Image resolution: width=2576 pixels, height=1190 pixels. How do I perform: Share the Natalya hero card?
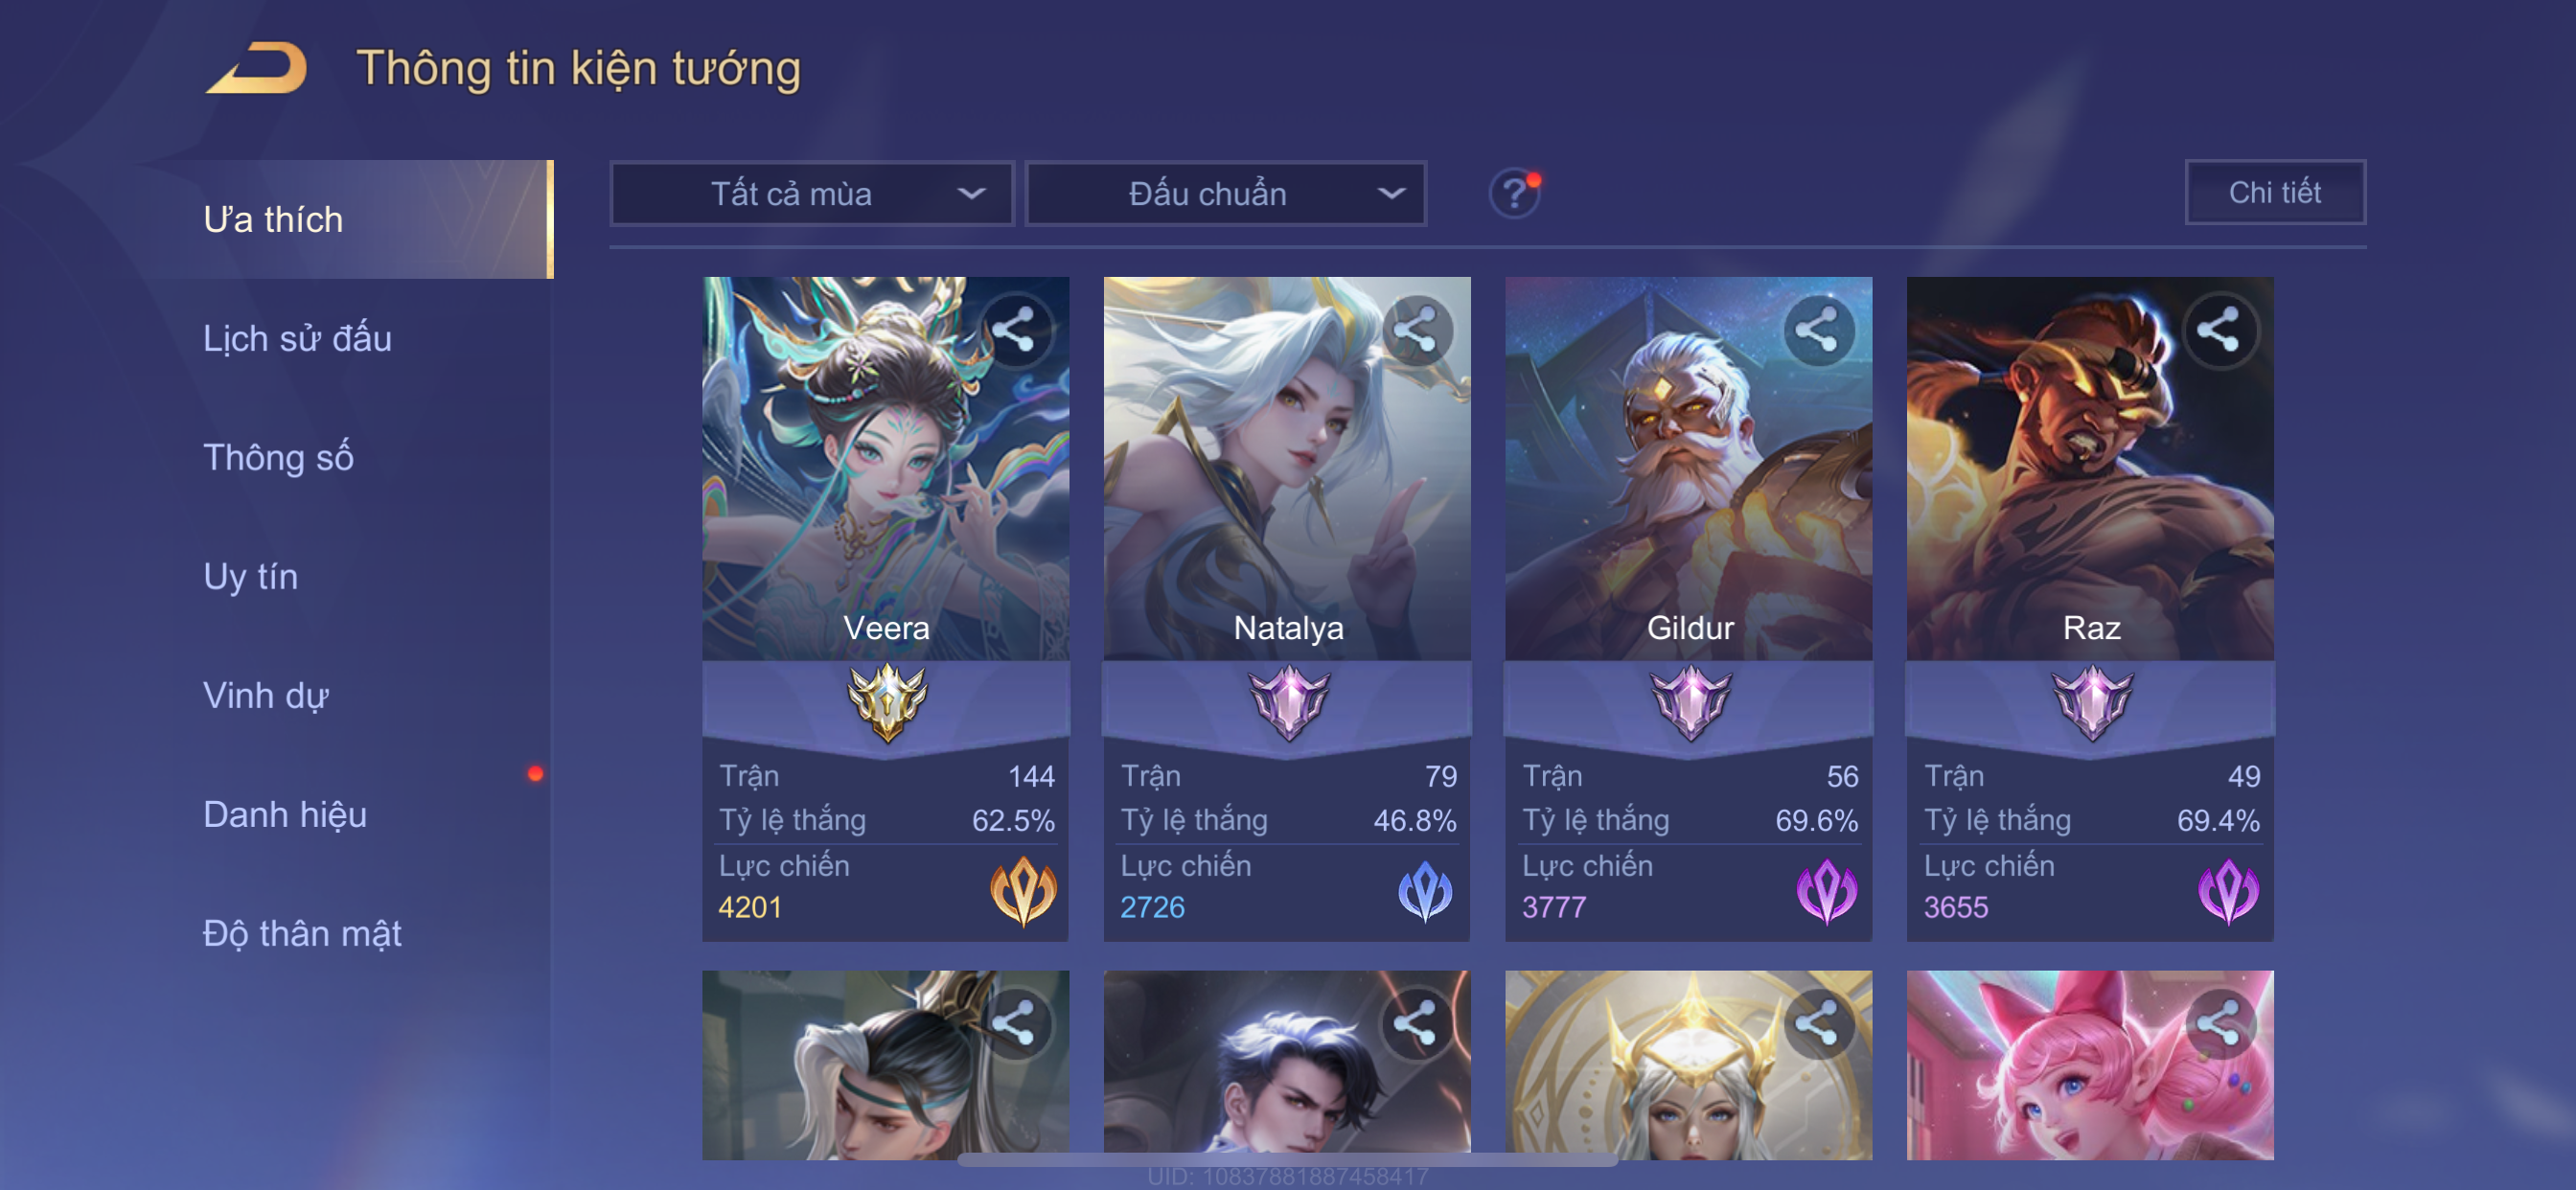click(1416, 330)
